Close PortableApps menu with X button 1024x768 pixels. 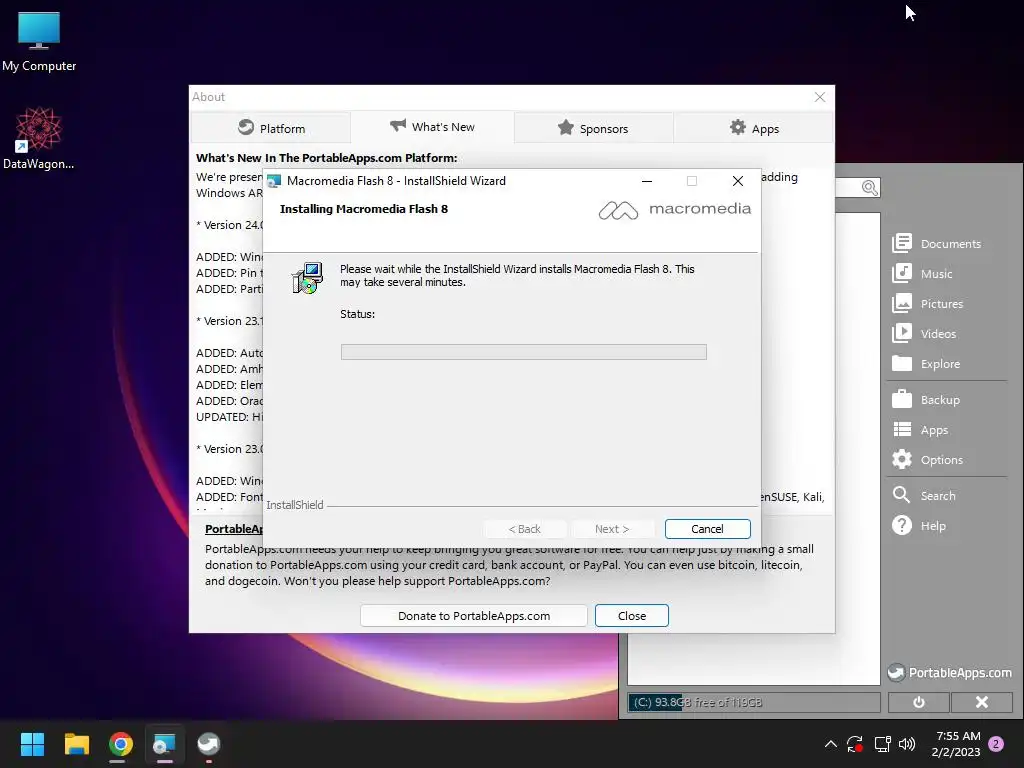(982, 702)
